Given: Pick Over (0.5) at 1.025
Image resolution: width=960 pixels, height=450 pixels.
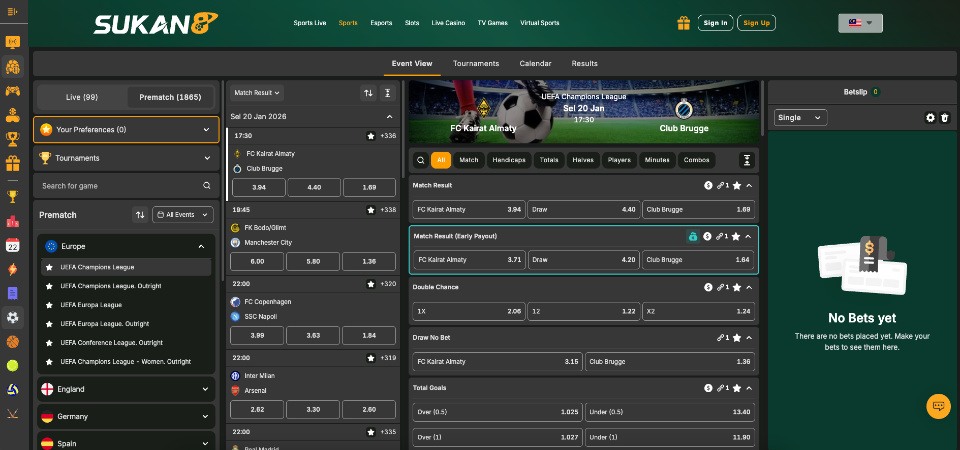Looking at the screenshot, I should 497,412.
